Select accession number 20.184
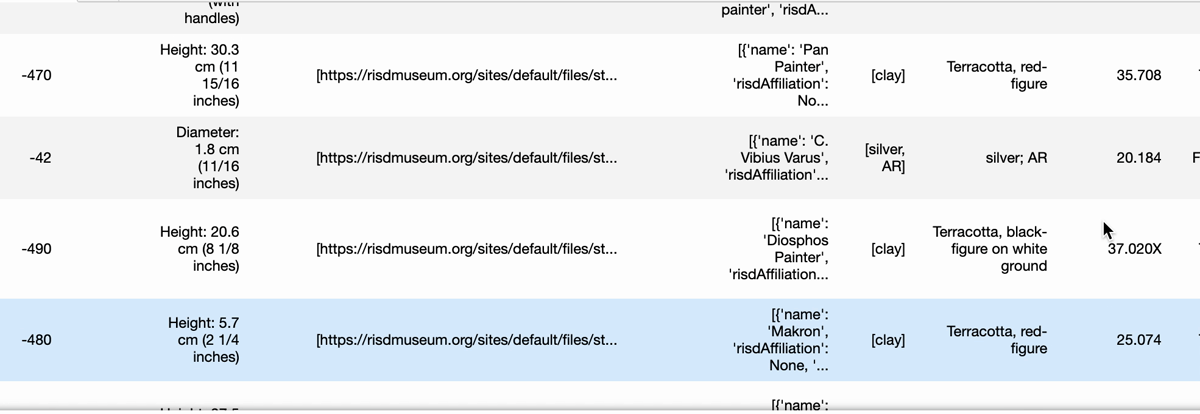The image size is (1200, 414). tap(1138, 158)
